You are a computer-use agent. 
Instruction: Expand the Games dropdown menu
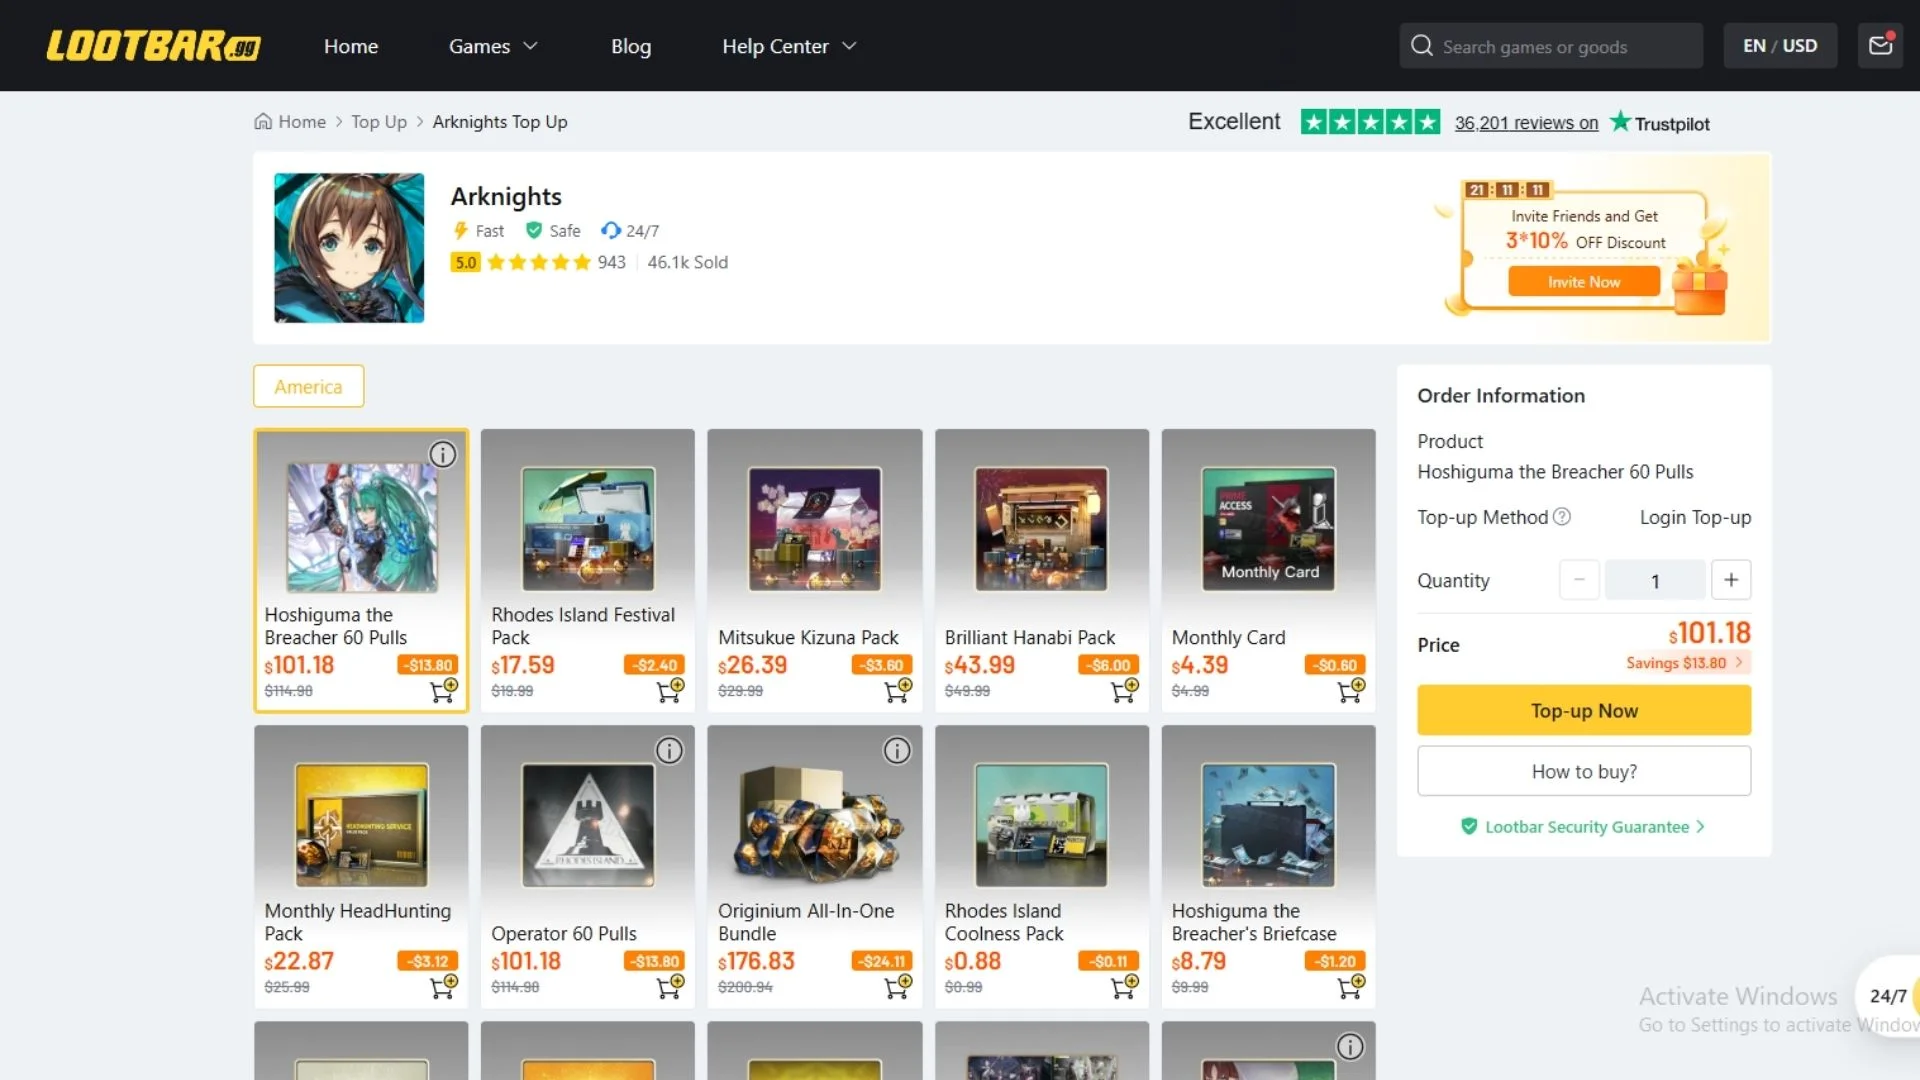click(493, 46)
